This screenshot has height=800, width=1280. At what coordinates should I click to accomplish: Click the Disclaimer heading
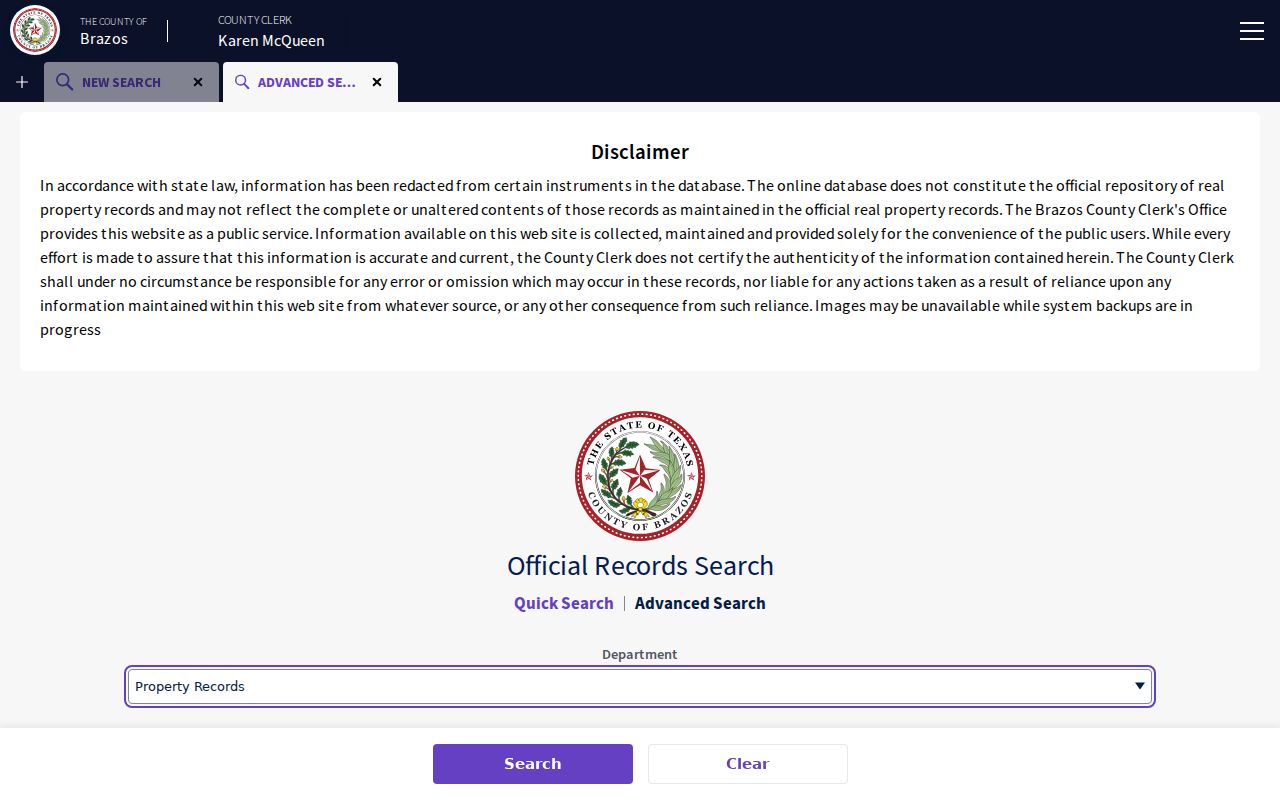pyautogui.click(x=640, y=152)
